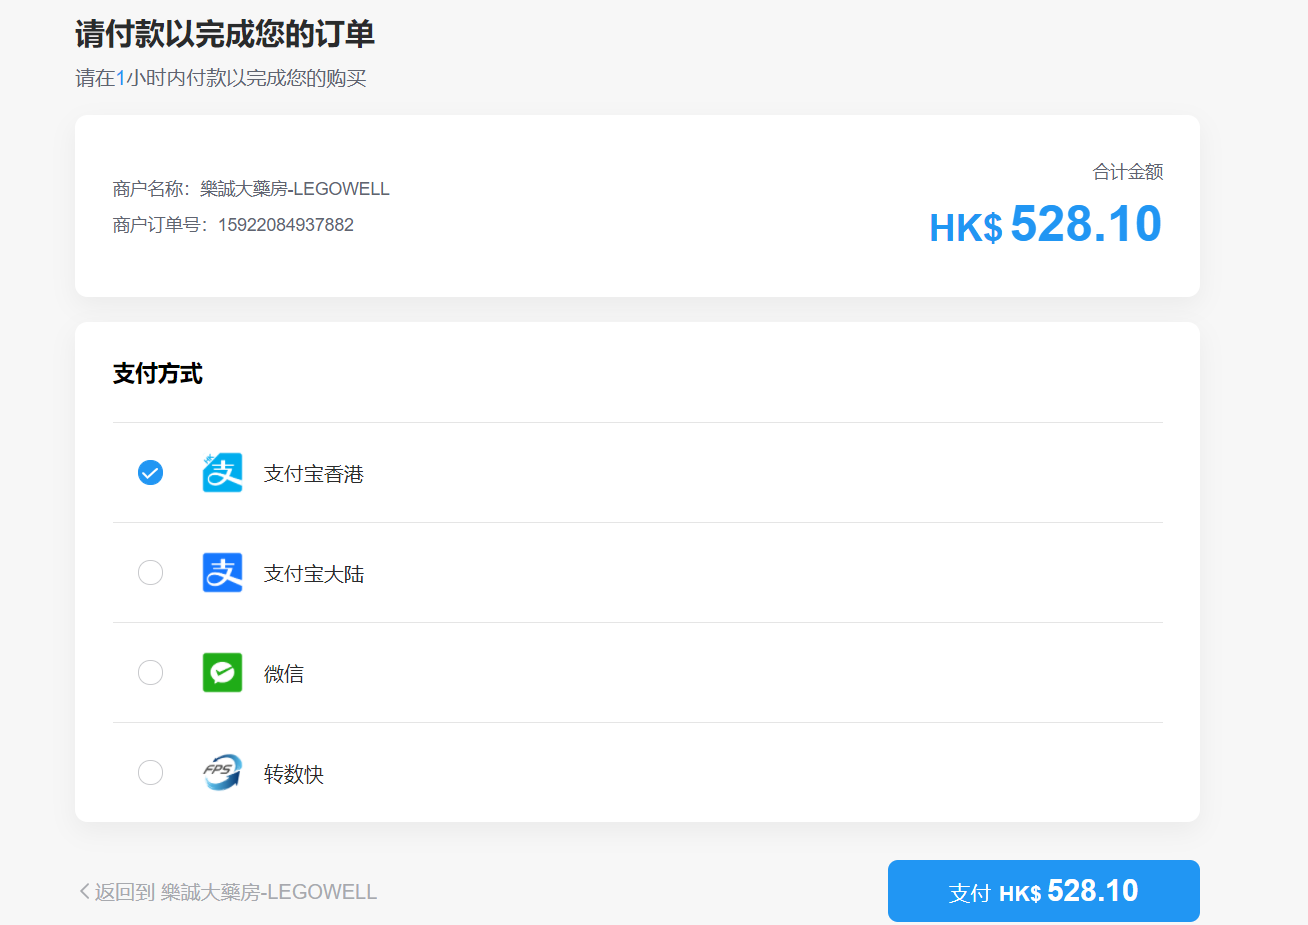
Task: Click the 支付宝大陆 text label
Action: (x=313, y=574)
